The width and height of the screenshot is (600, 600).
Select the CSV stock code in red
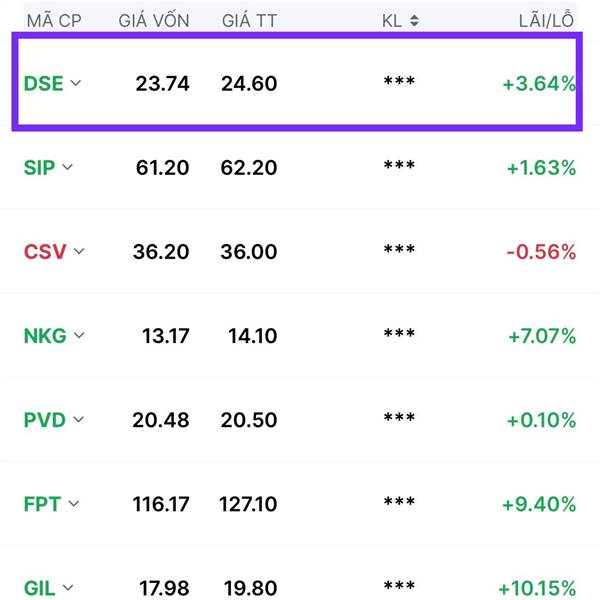click(45, 252)
